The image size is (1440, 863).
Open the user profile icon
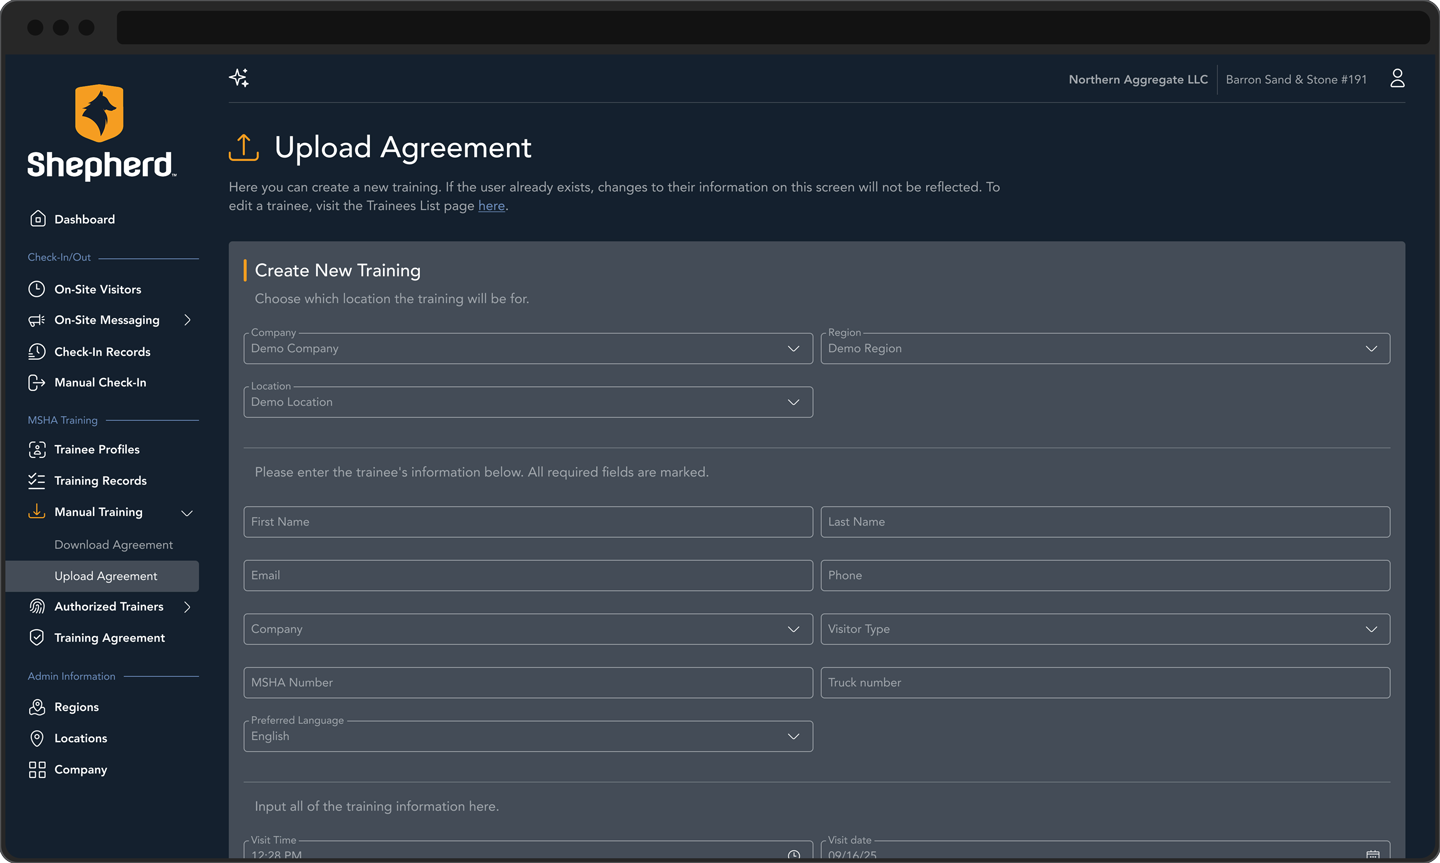click(x=1397, y=79)
